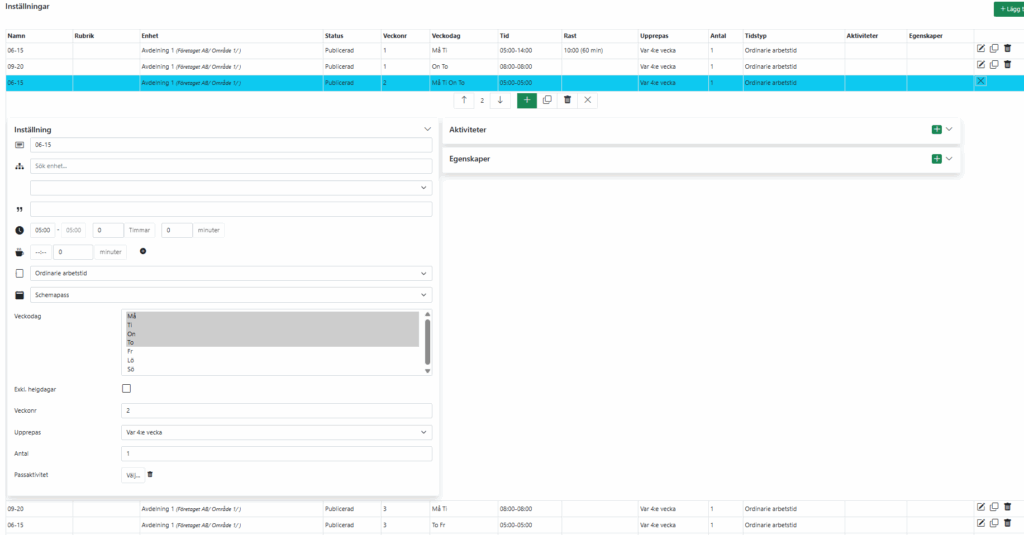
Task: Add an activity with the Aktiviteter plus icon
Action: point(936,129)
